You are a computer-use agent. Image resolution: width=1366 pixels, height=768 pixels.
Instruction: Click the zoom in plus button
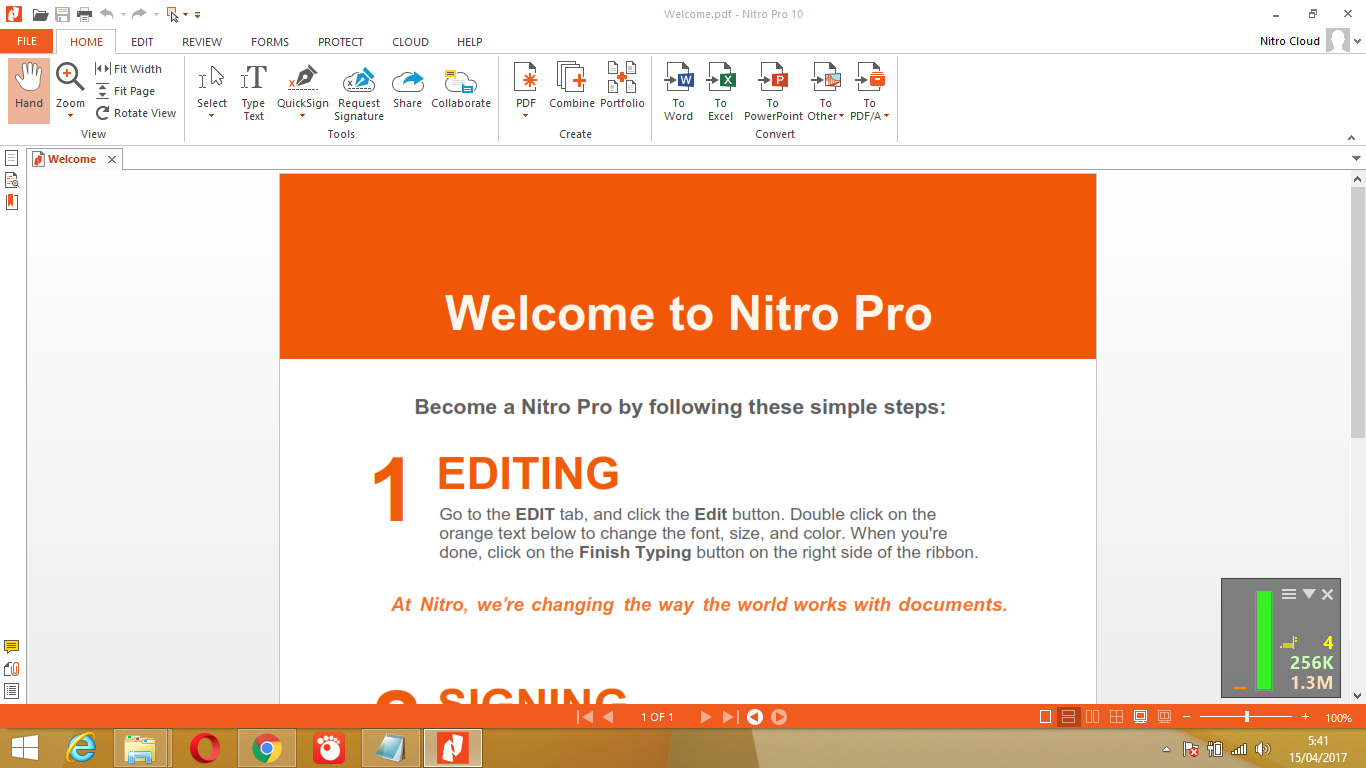(x=1305, y=717)
